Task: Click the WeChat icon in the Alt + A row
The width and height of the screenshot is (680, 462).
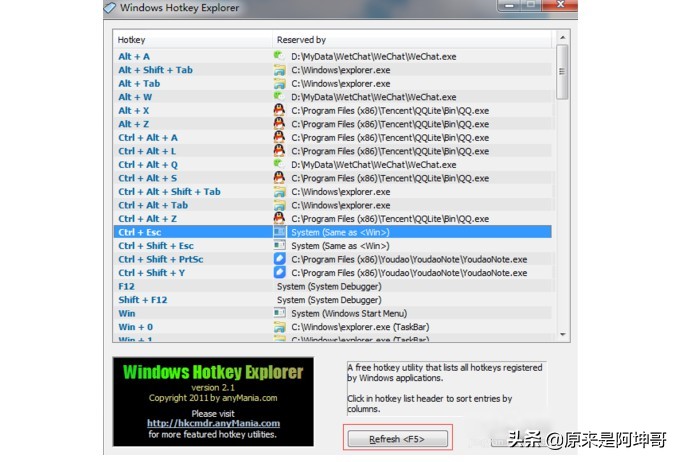Action: [279, 56]
